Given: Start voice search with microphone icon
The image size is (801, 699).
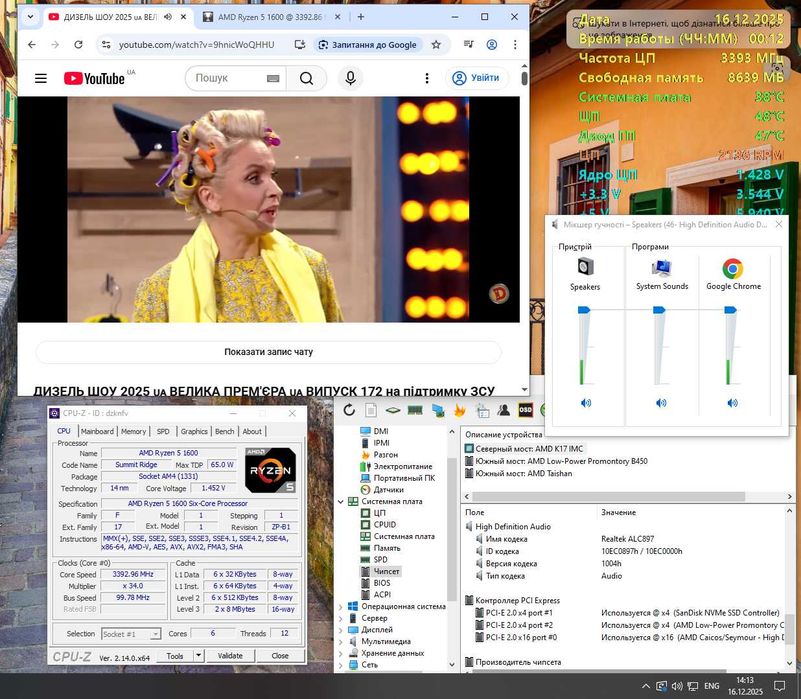Looking at the screenshot, I should pyautogui.click(x=349, y=79).
